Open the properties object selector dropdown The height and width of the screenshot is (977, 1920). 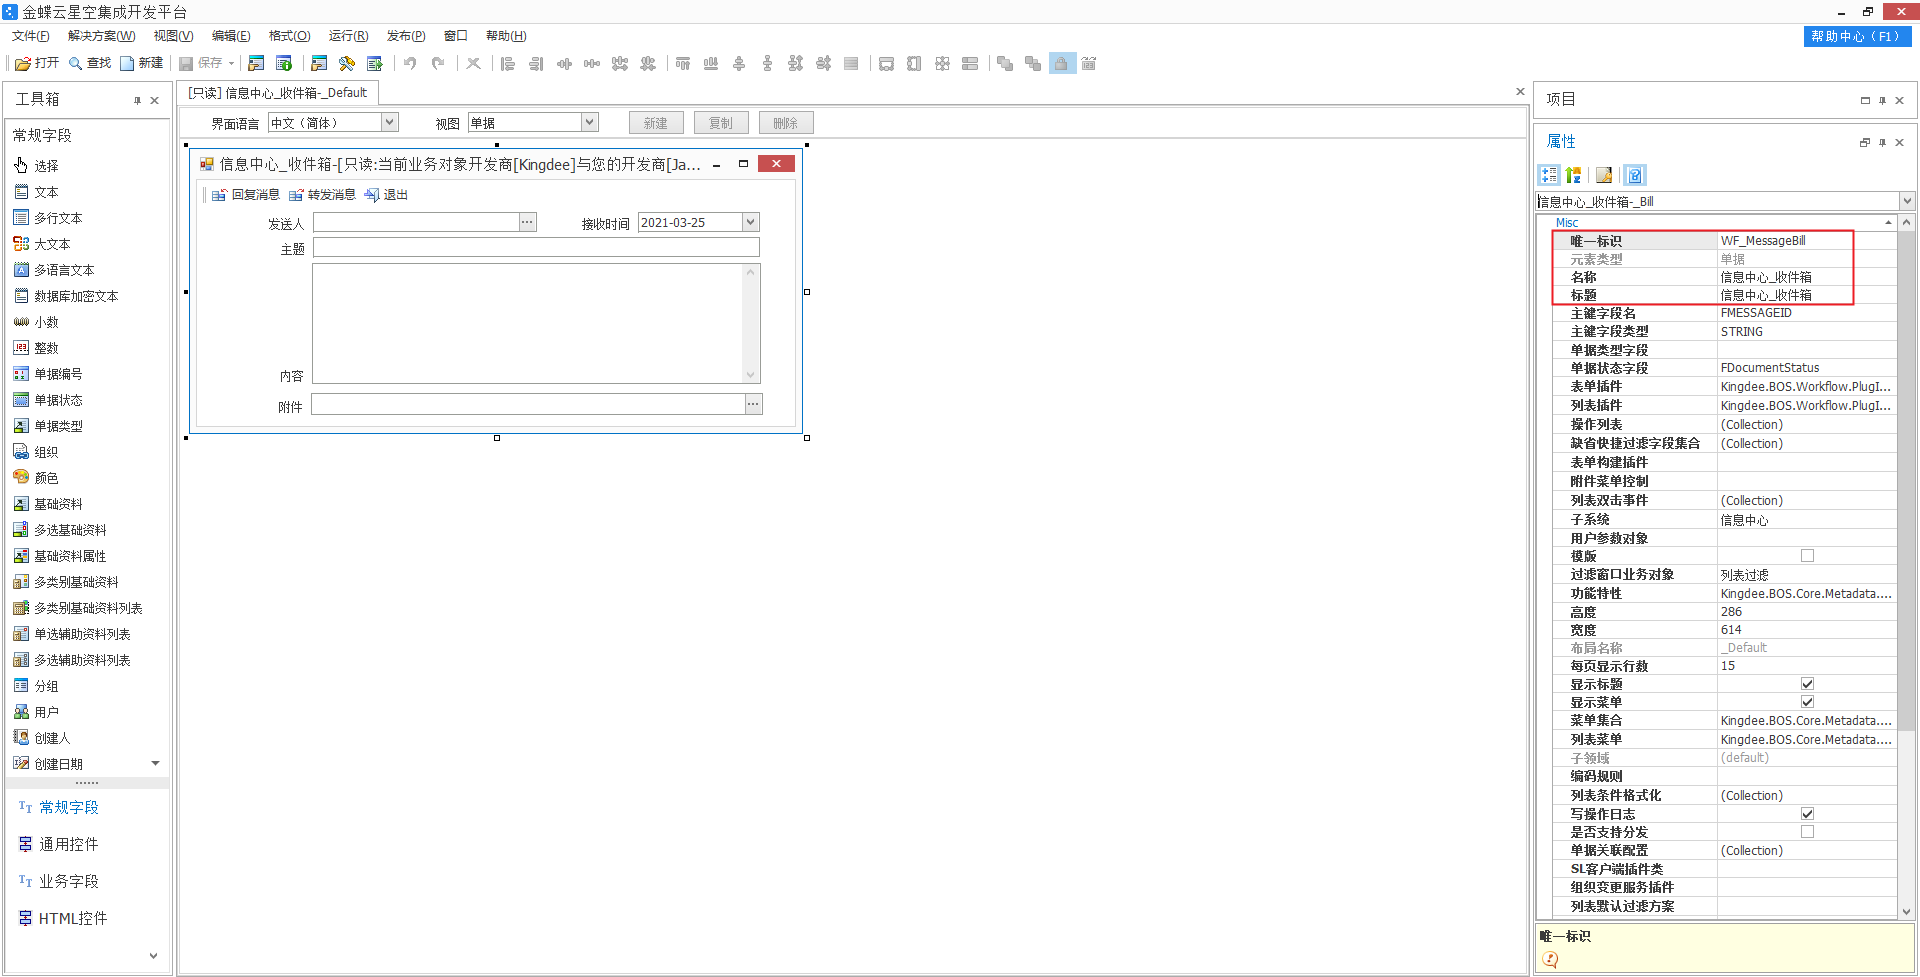click(1906, 201)
